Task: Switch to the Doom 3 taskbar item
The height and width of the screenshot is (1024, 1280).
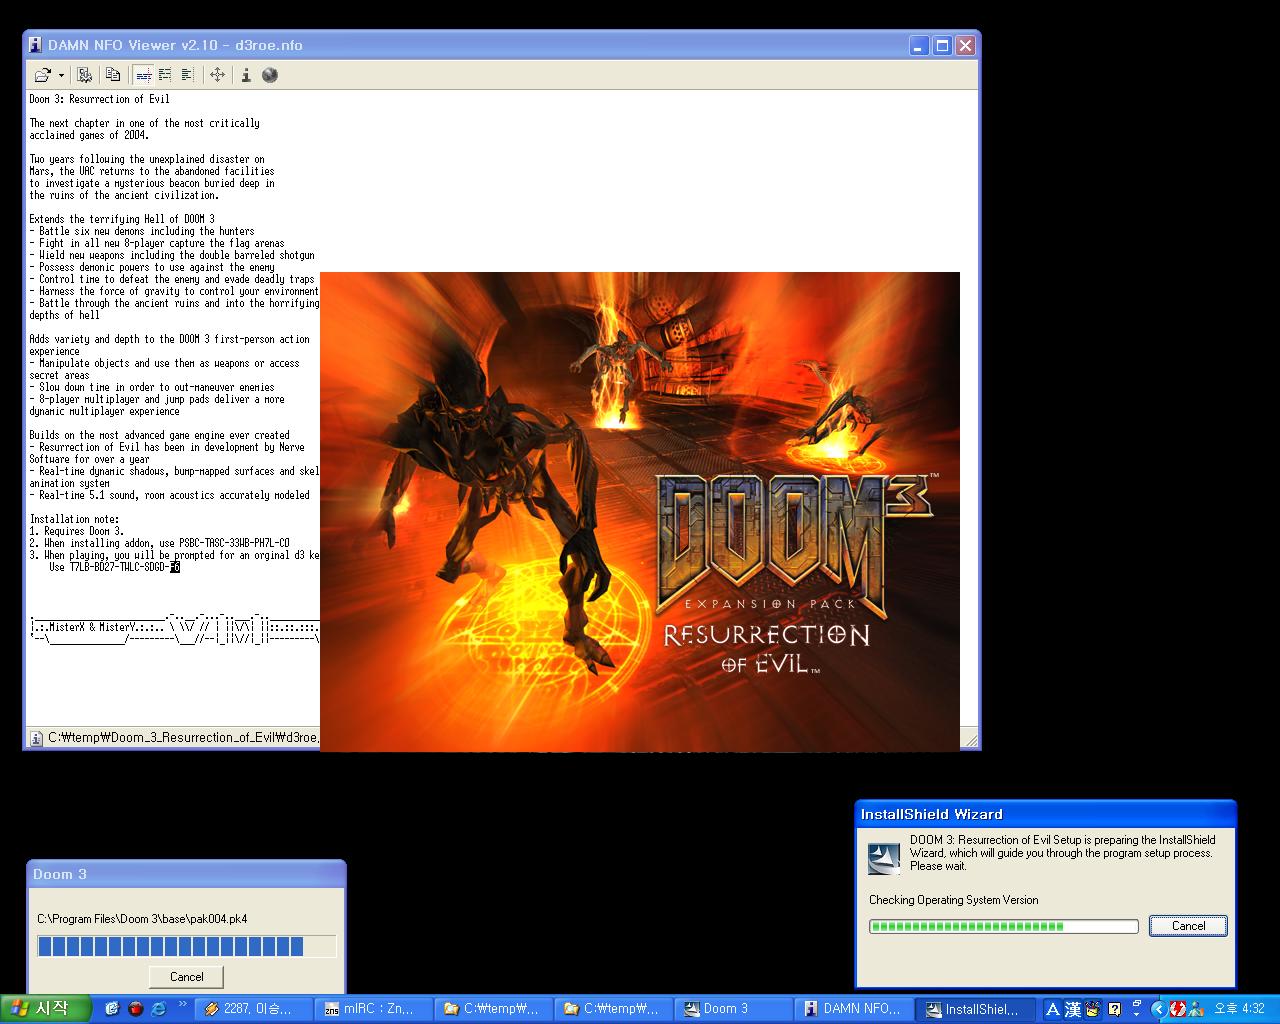Action: (x=733, y=1009)
